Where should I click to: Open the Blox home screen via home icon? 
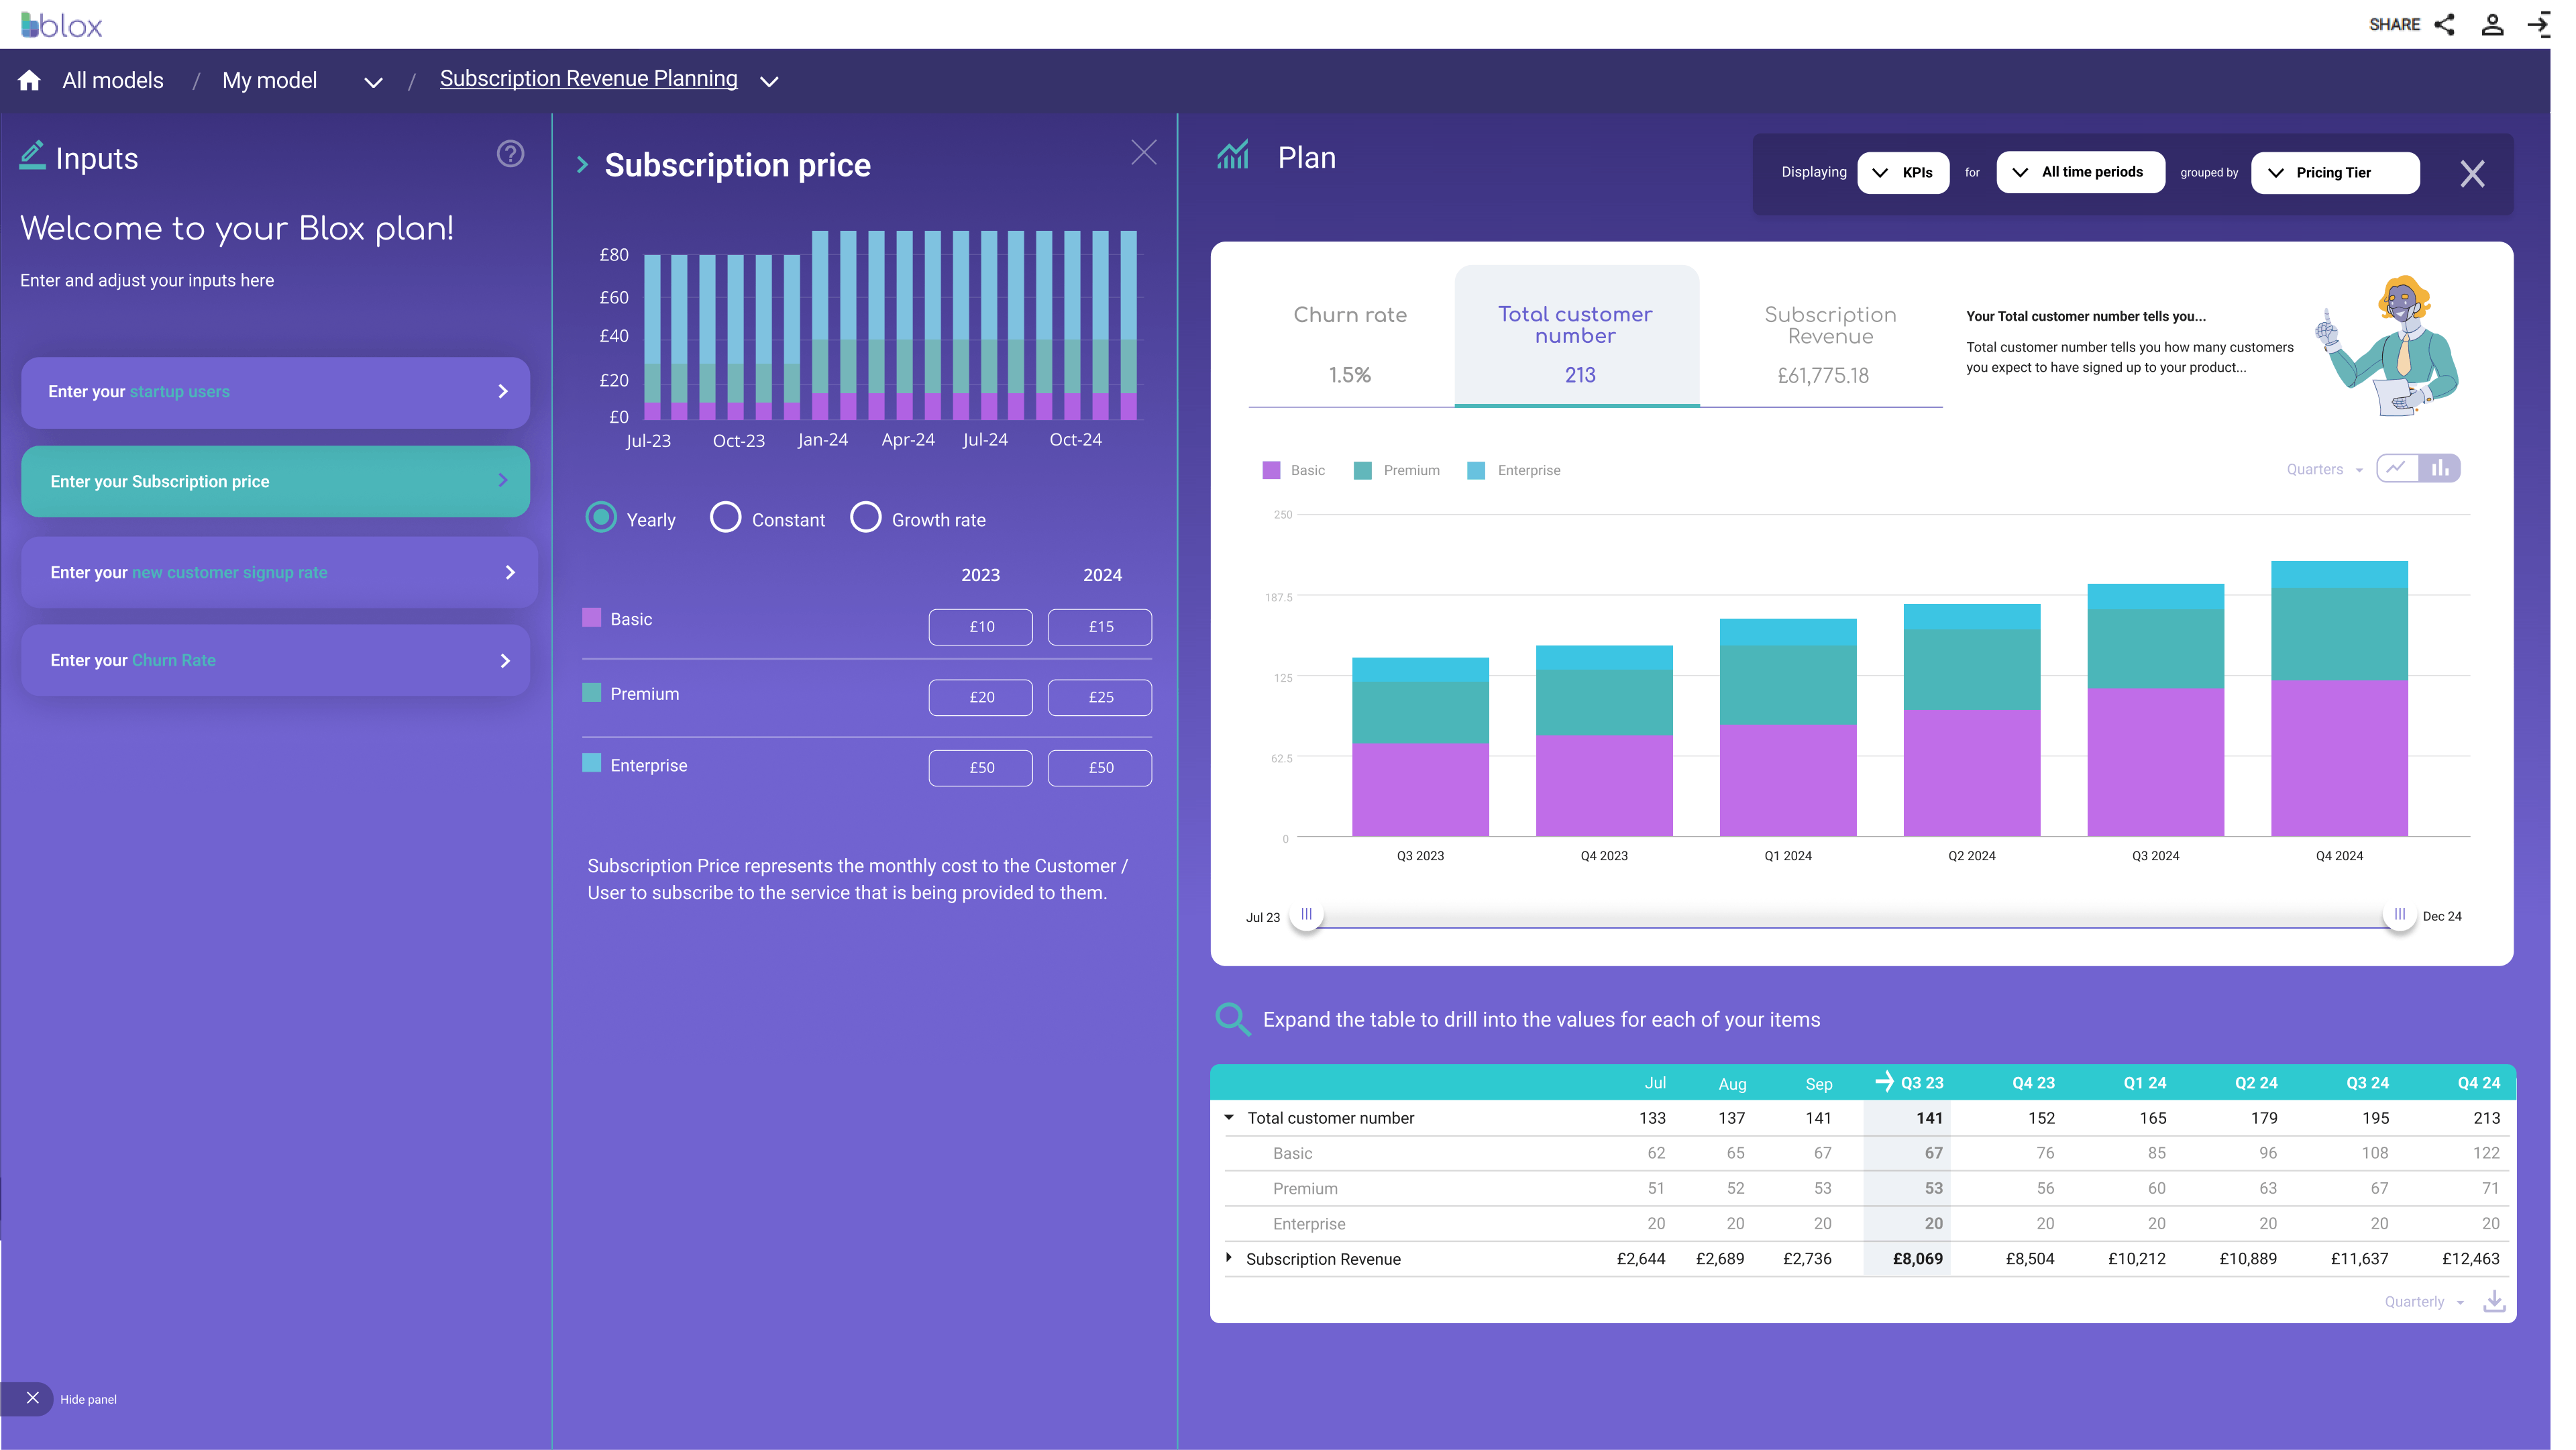[29, 79]
